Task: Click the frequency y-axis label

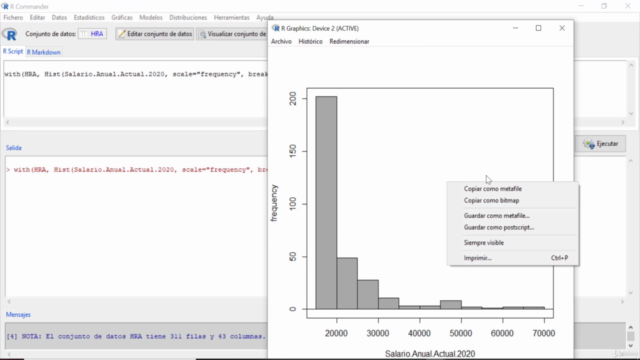Action: (x=274, y=203)
